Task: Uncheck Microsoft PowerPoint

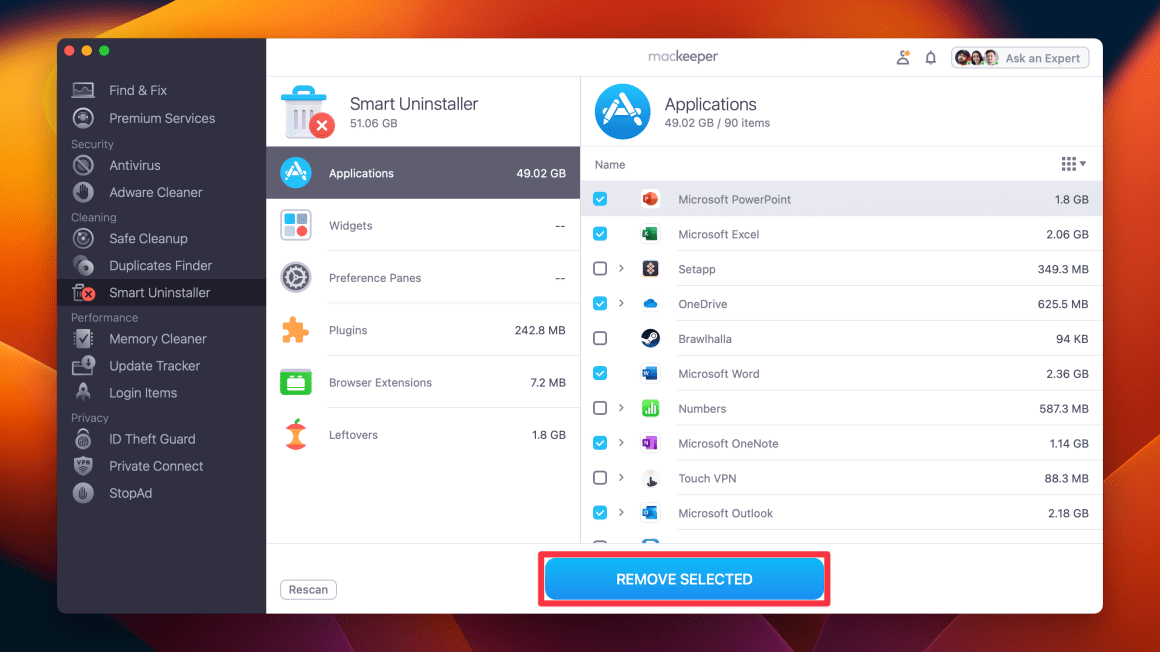Action: [x=600, y=199]
